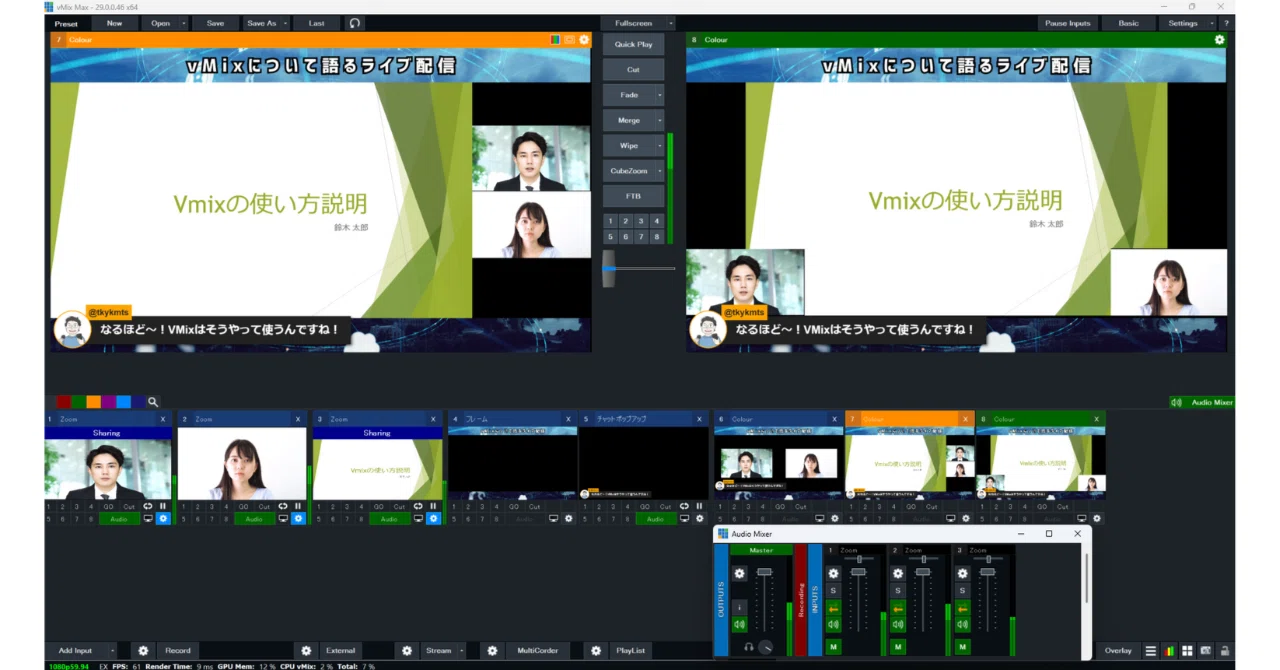Image resolution: width=1280 pixels, height=670 pixels.
Task: Open settings gear of Preview window
Action: [584, 40]
